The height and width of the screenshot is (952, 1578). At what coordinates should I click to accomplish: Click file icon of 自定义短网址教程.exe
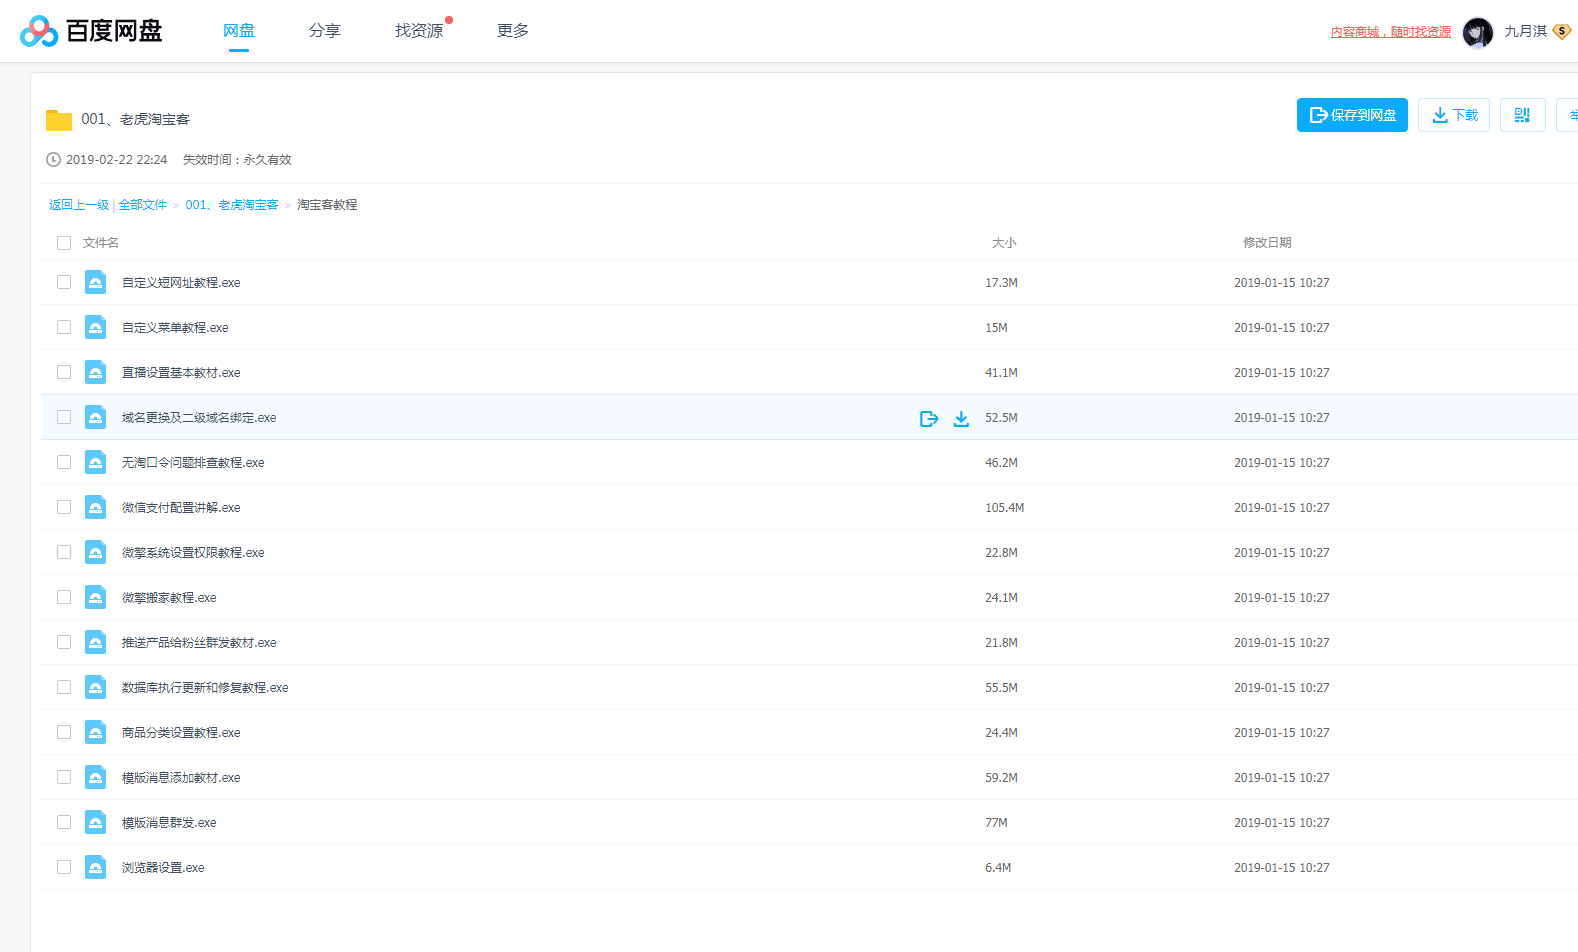click(95, 282)
